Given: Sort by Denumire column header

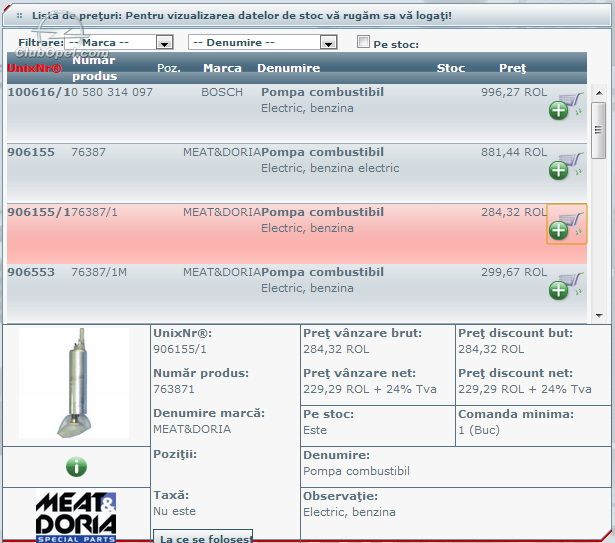Looking at the screenshot, I should click(x=289, y=68).
